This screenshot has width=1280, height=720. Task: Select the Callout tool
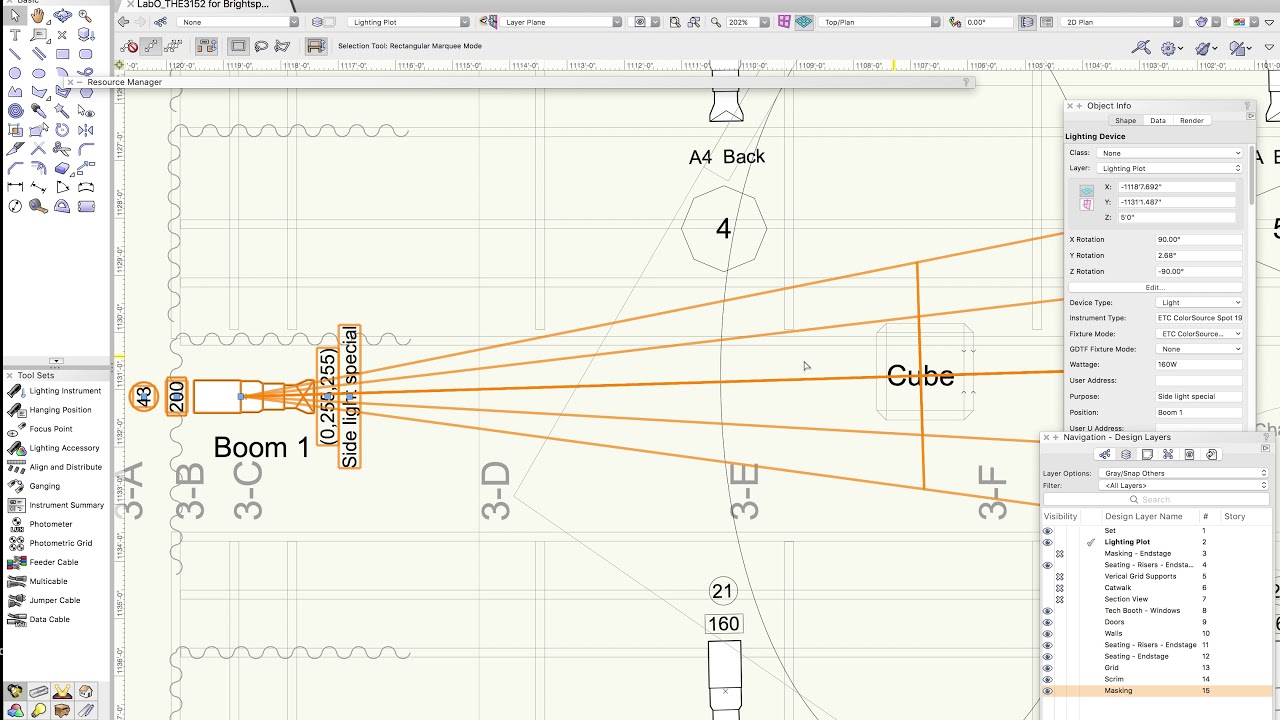point(38,35)
